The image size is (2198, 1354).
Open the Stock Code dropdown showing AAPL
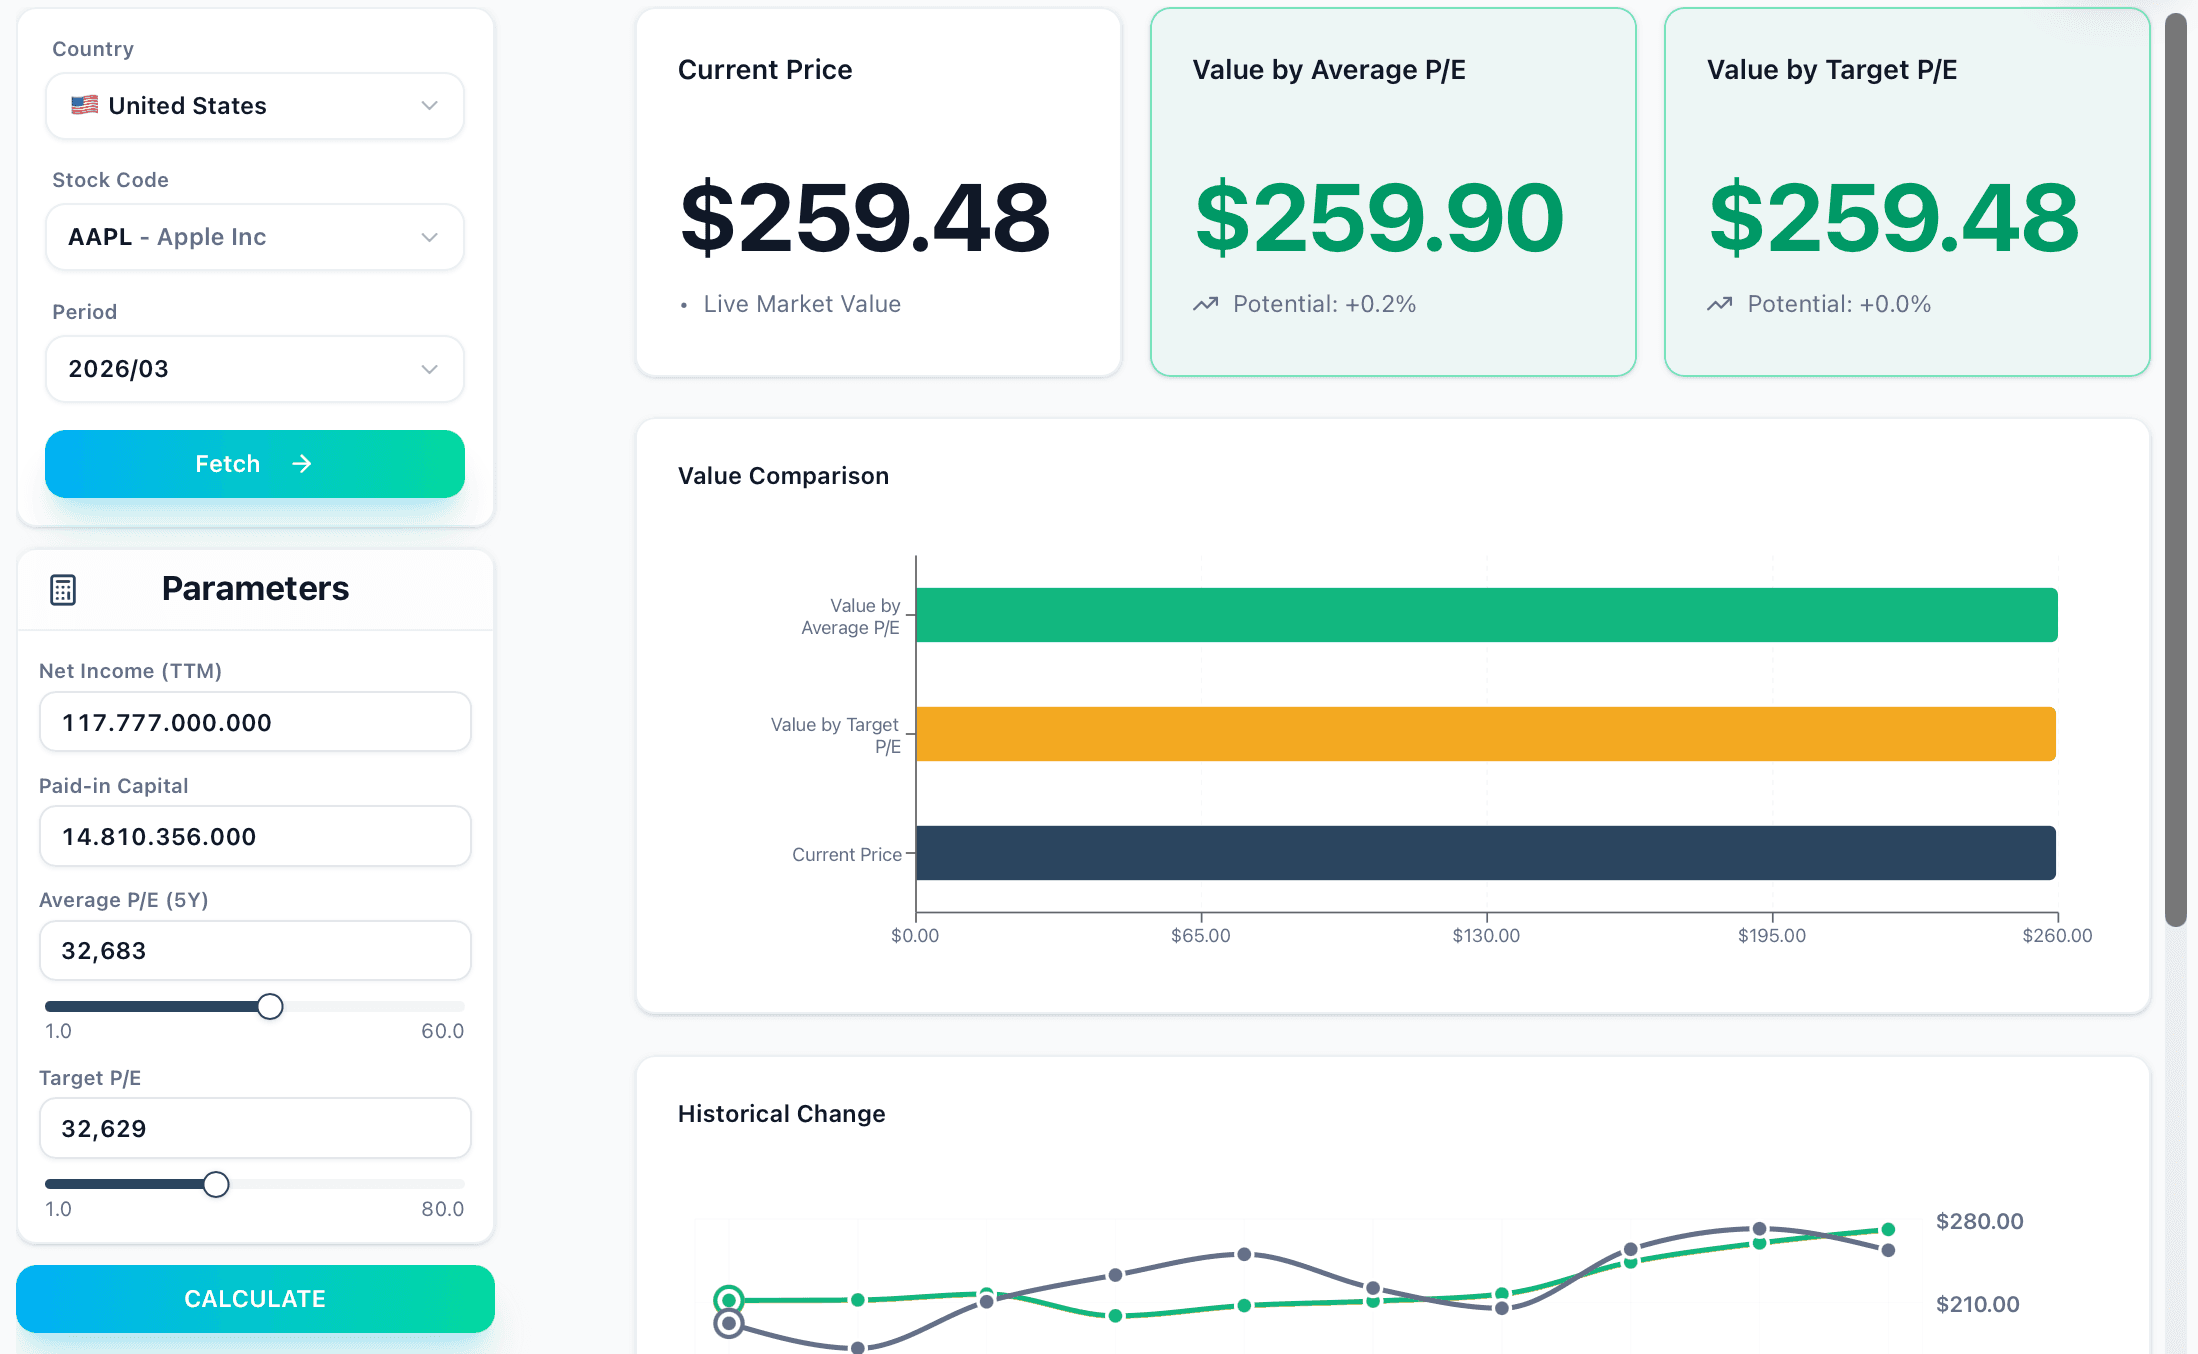point(255,237)
